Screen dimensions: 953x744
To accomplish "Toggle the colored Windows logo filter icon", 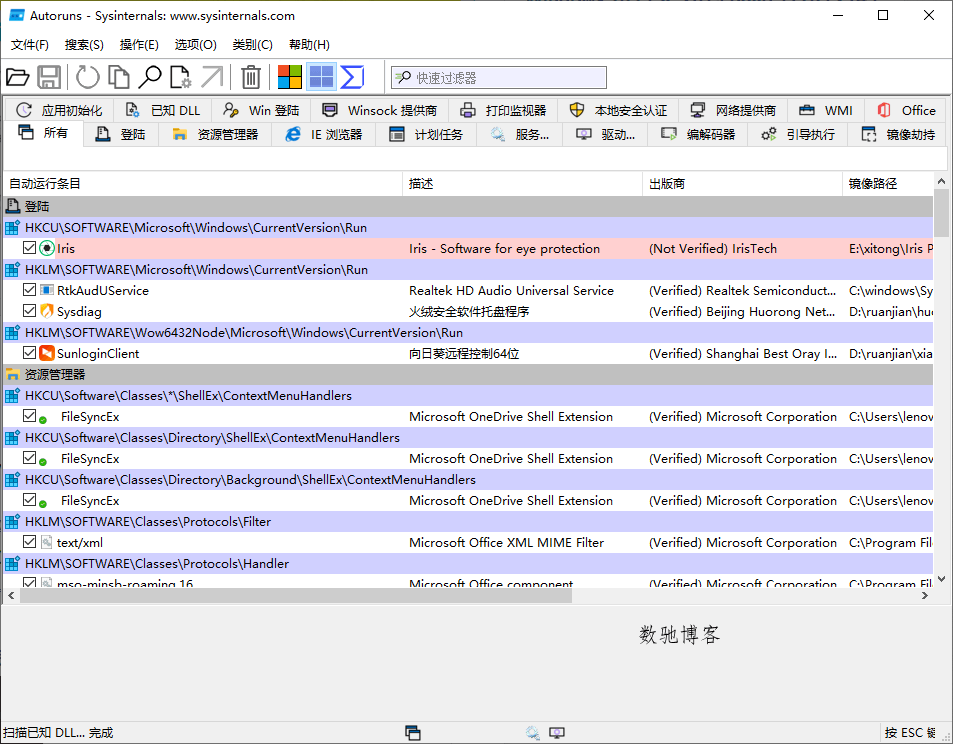I will (x=290, y=77).
